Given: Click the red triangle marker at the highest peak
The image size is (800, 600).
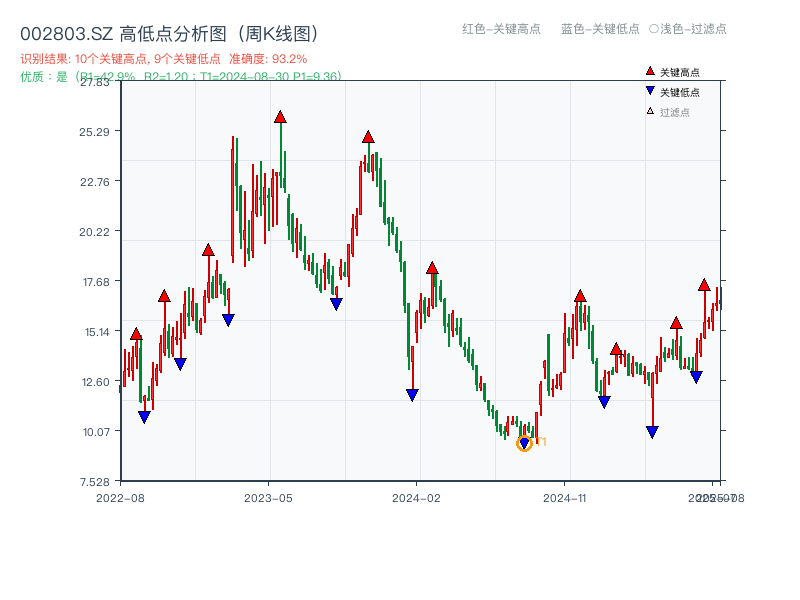Looking at the screenshot, I should pos(280,116).
